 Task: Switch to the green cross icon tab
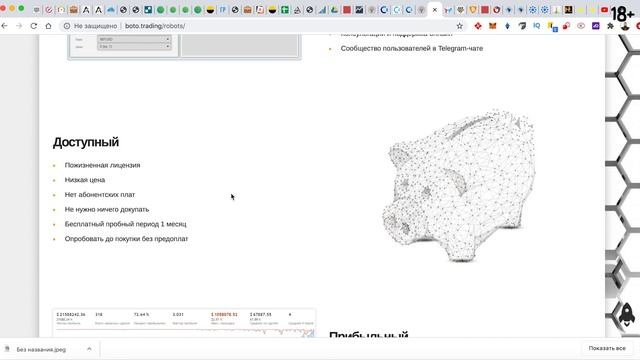[284, 10]
